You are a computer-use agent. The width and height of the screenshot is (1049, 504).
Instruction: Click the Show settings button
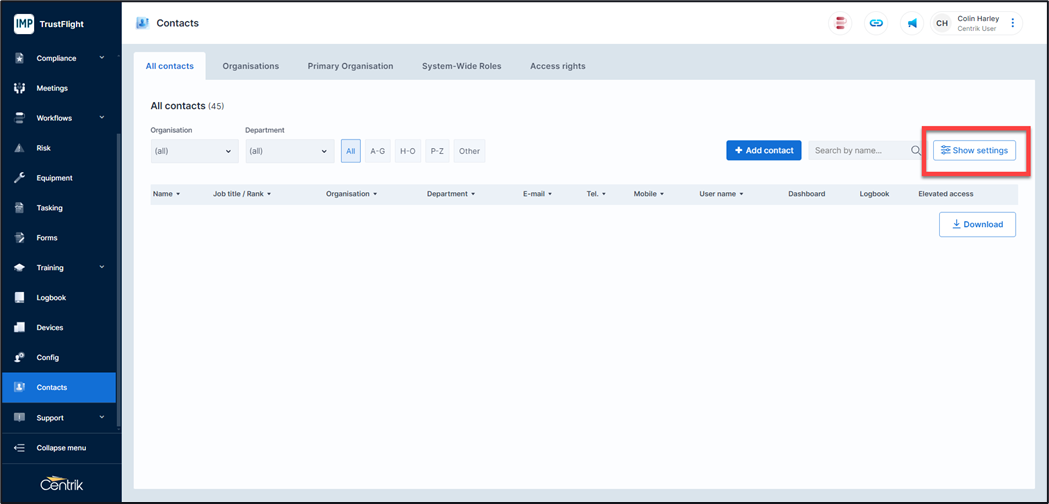click(x=974, y=150)
